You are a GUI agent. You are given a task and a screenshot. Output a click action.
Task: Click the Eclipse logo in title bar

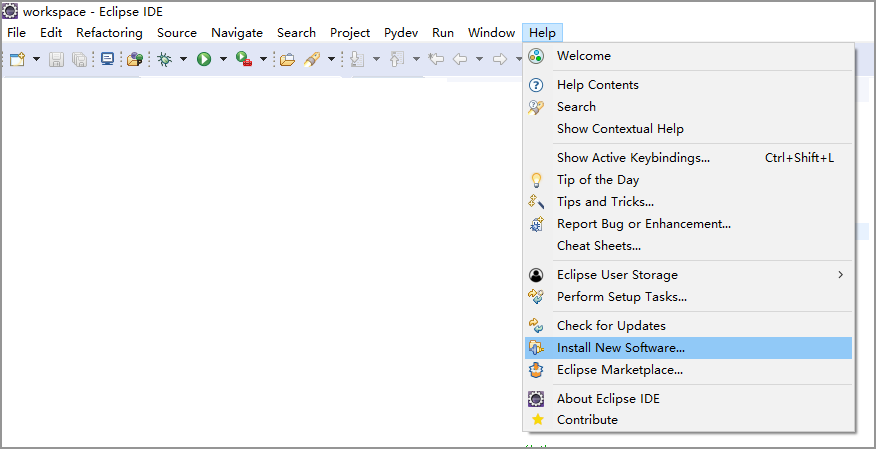pyautogui.click(x=11, y=11)
